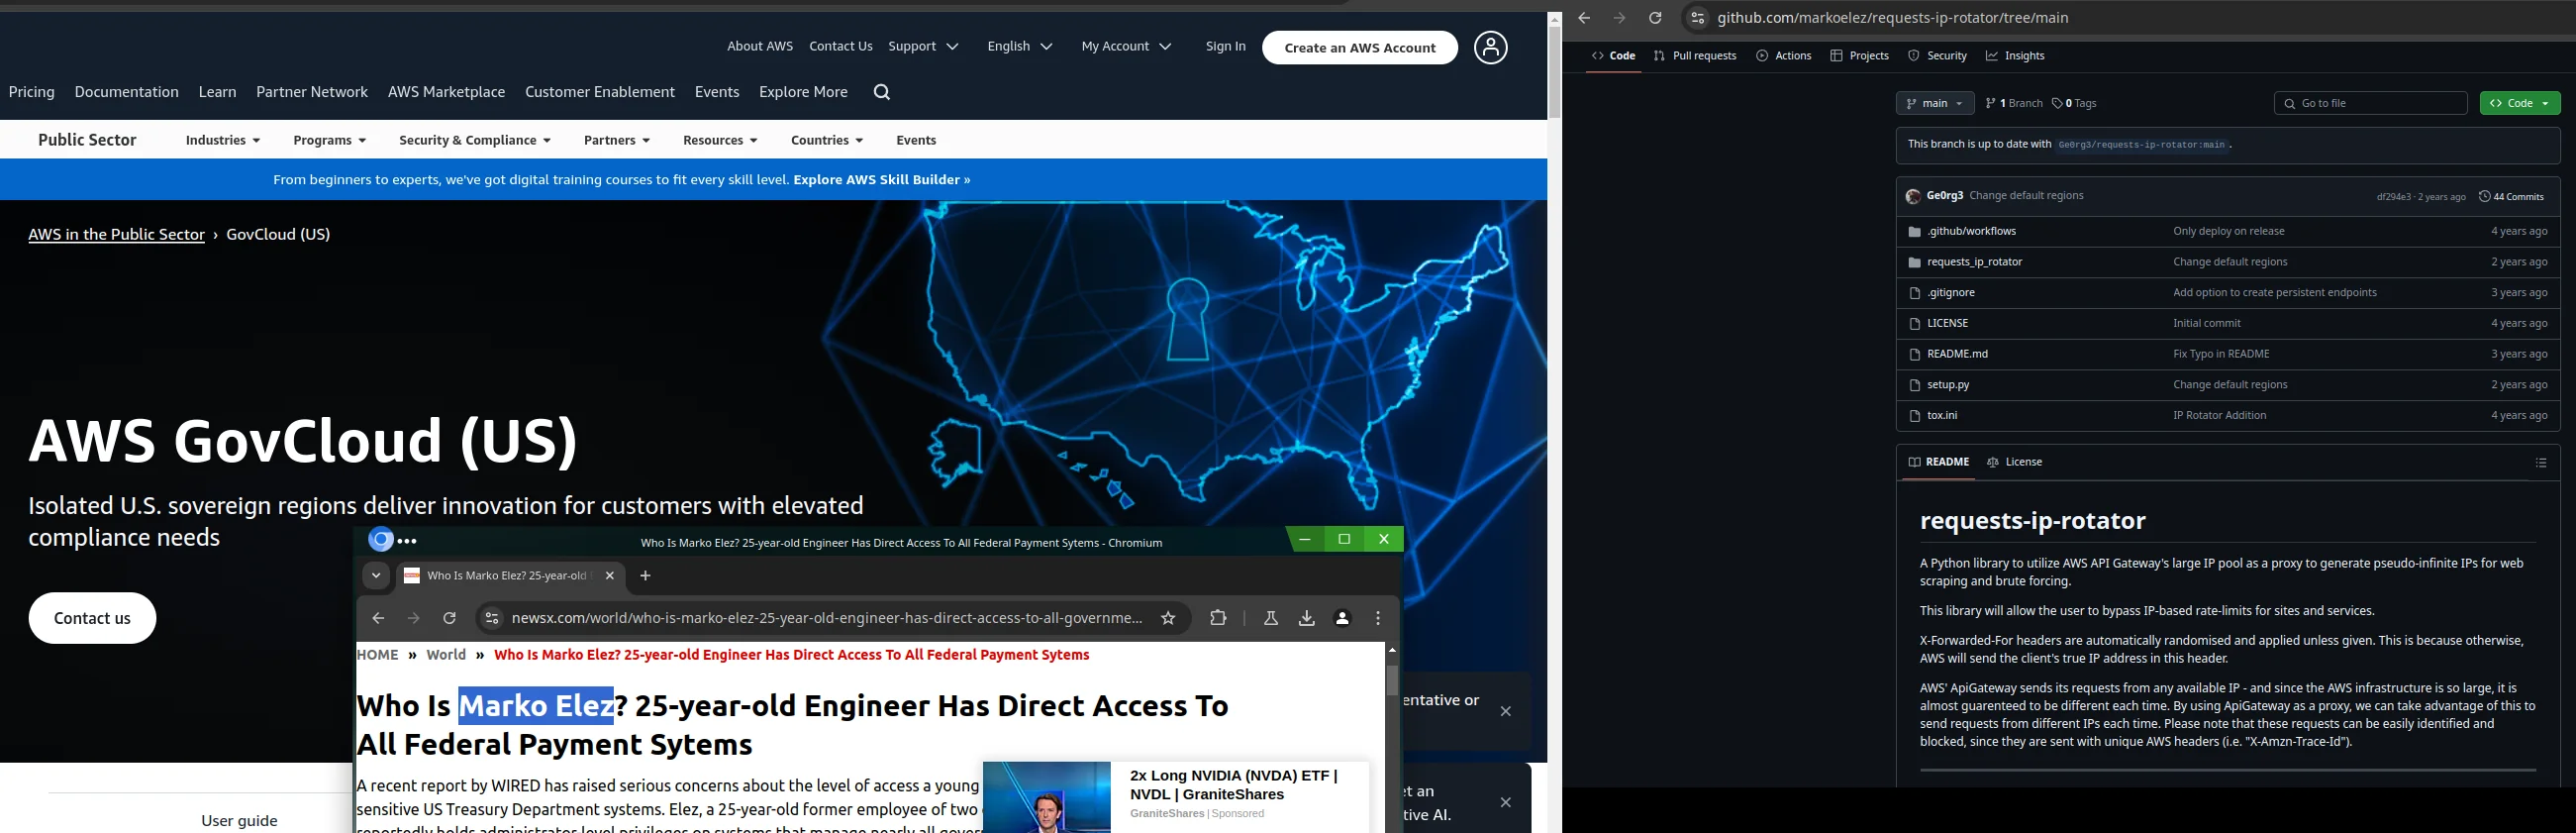Focus the Go to file search field

pos(2370,103)
